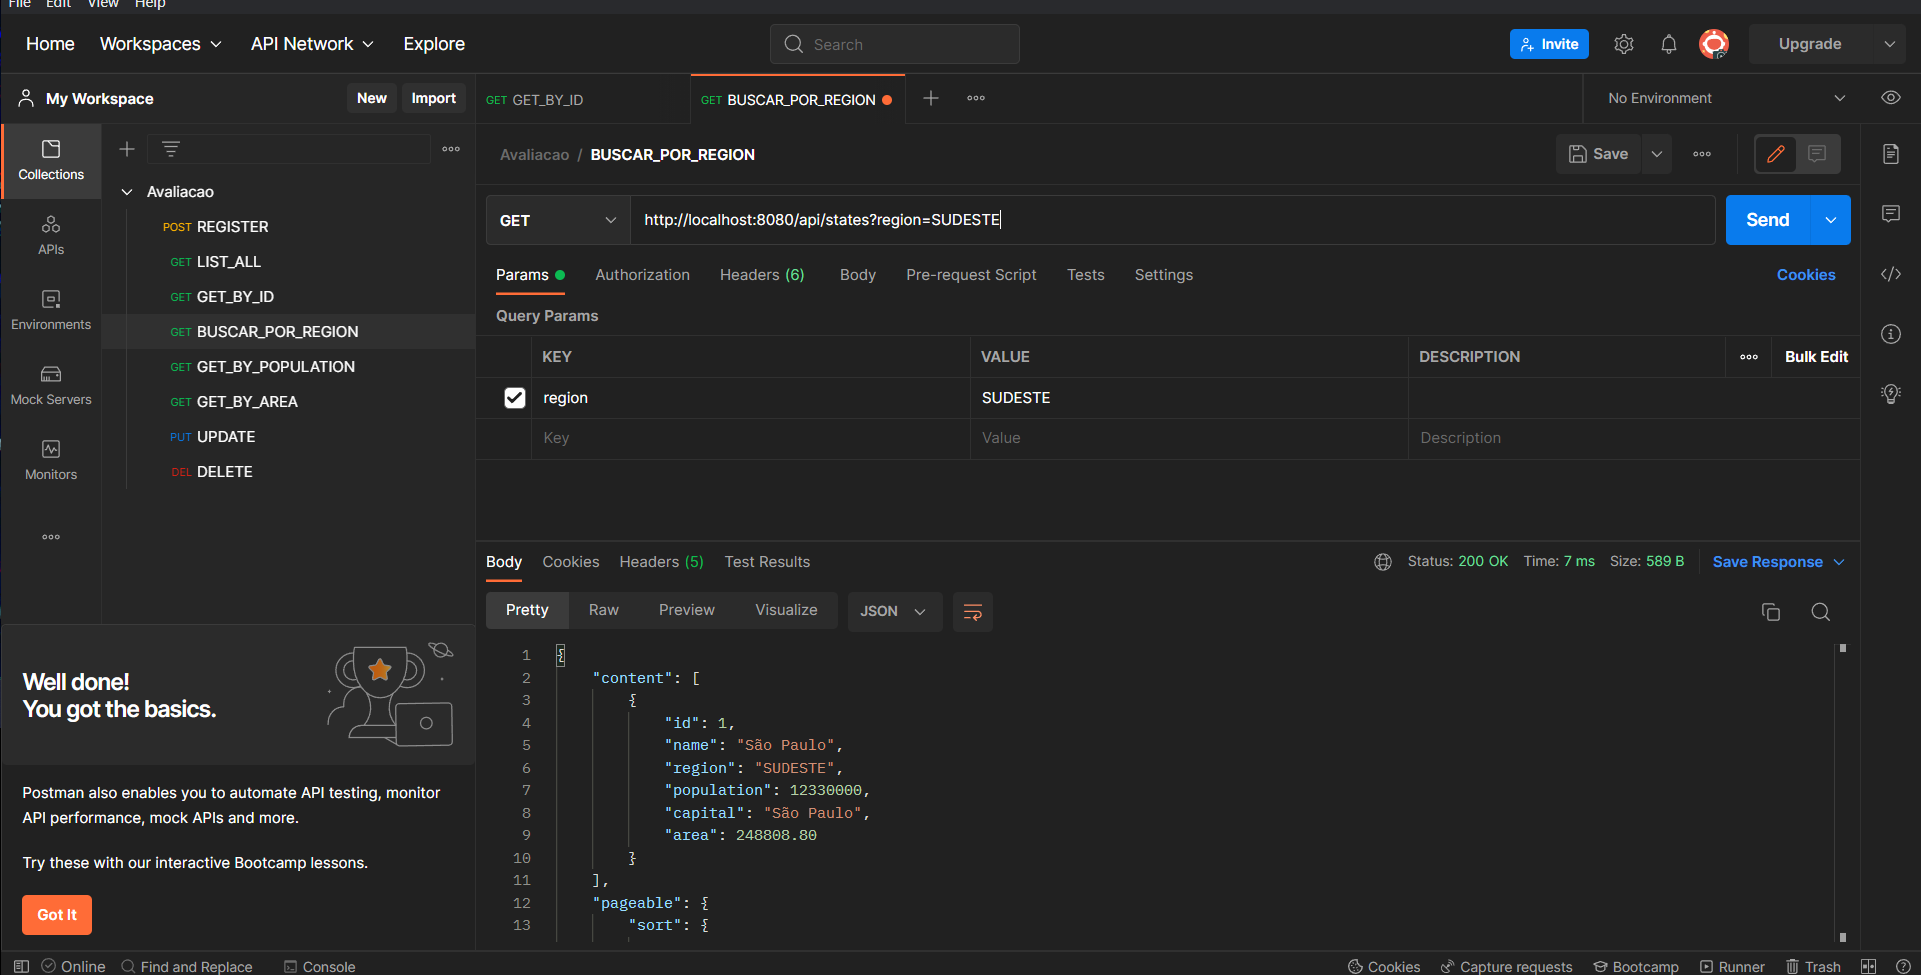Open the comments panel

(x=1891, y=214)
